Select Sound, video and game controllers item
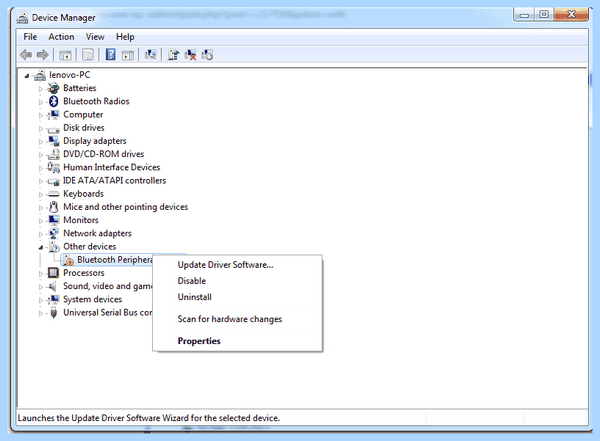 (108, 286)
